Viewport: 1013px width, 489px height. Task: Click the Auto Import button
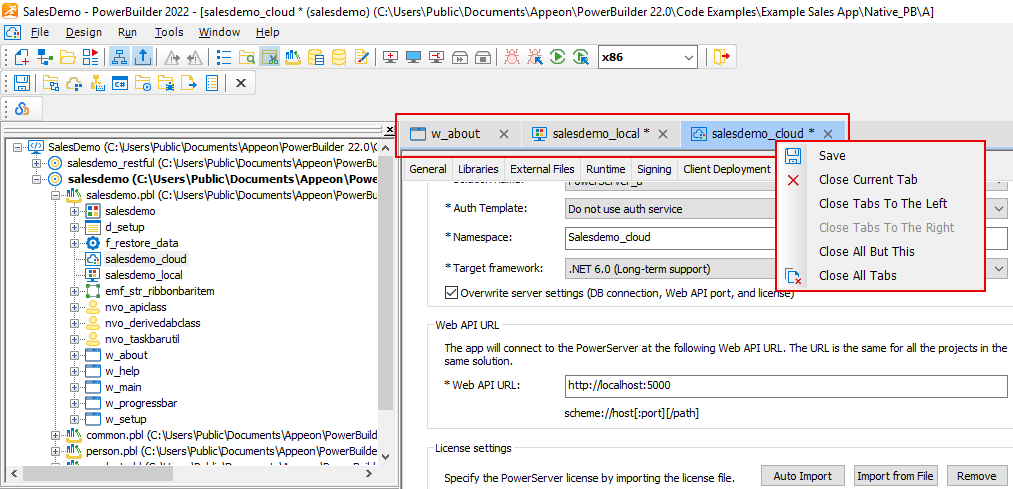802,476
